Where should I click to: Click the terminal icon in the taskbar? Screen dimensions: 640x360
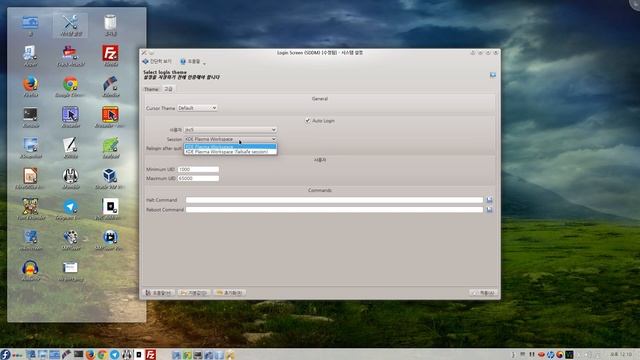coord(78,354)
